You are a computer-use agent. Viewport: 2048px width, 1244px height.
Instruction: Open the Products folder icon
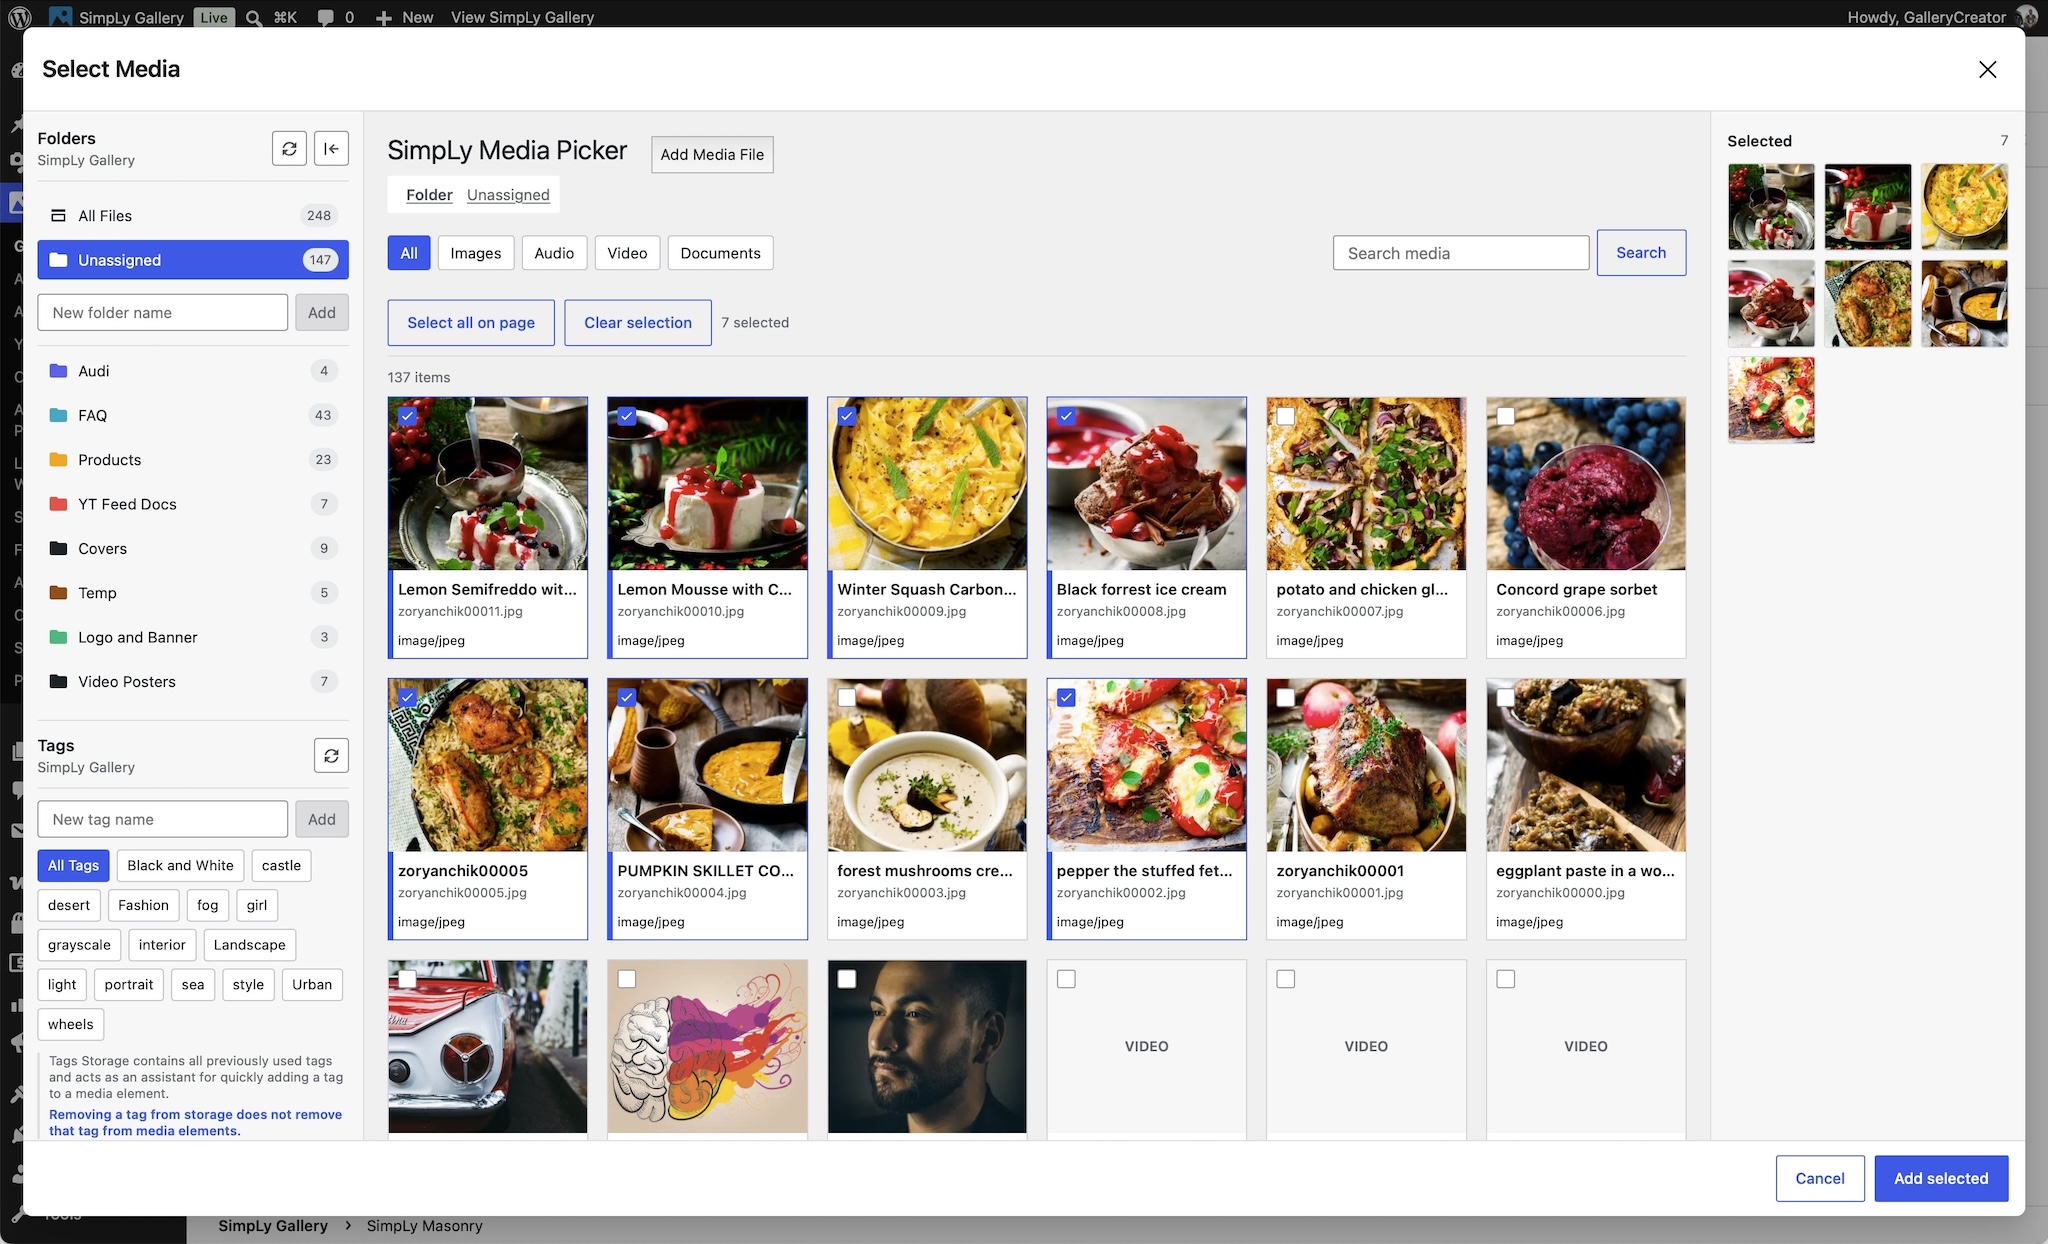point(58,460)
